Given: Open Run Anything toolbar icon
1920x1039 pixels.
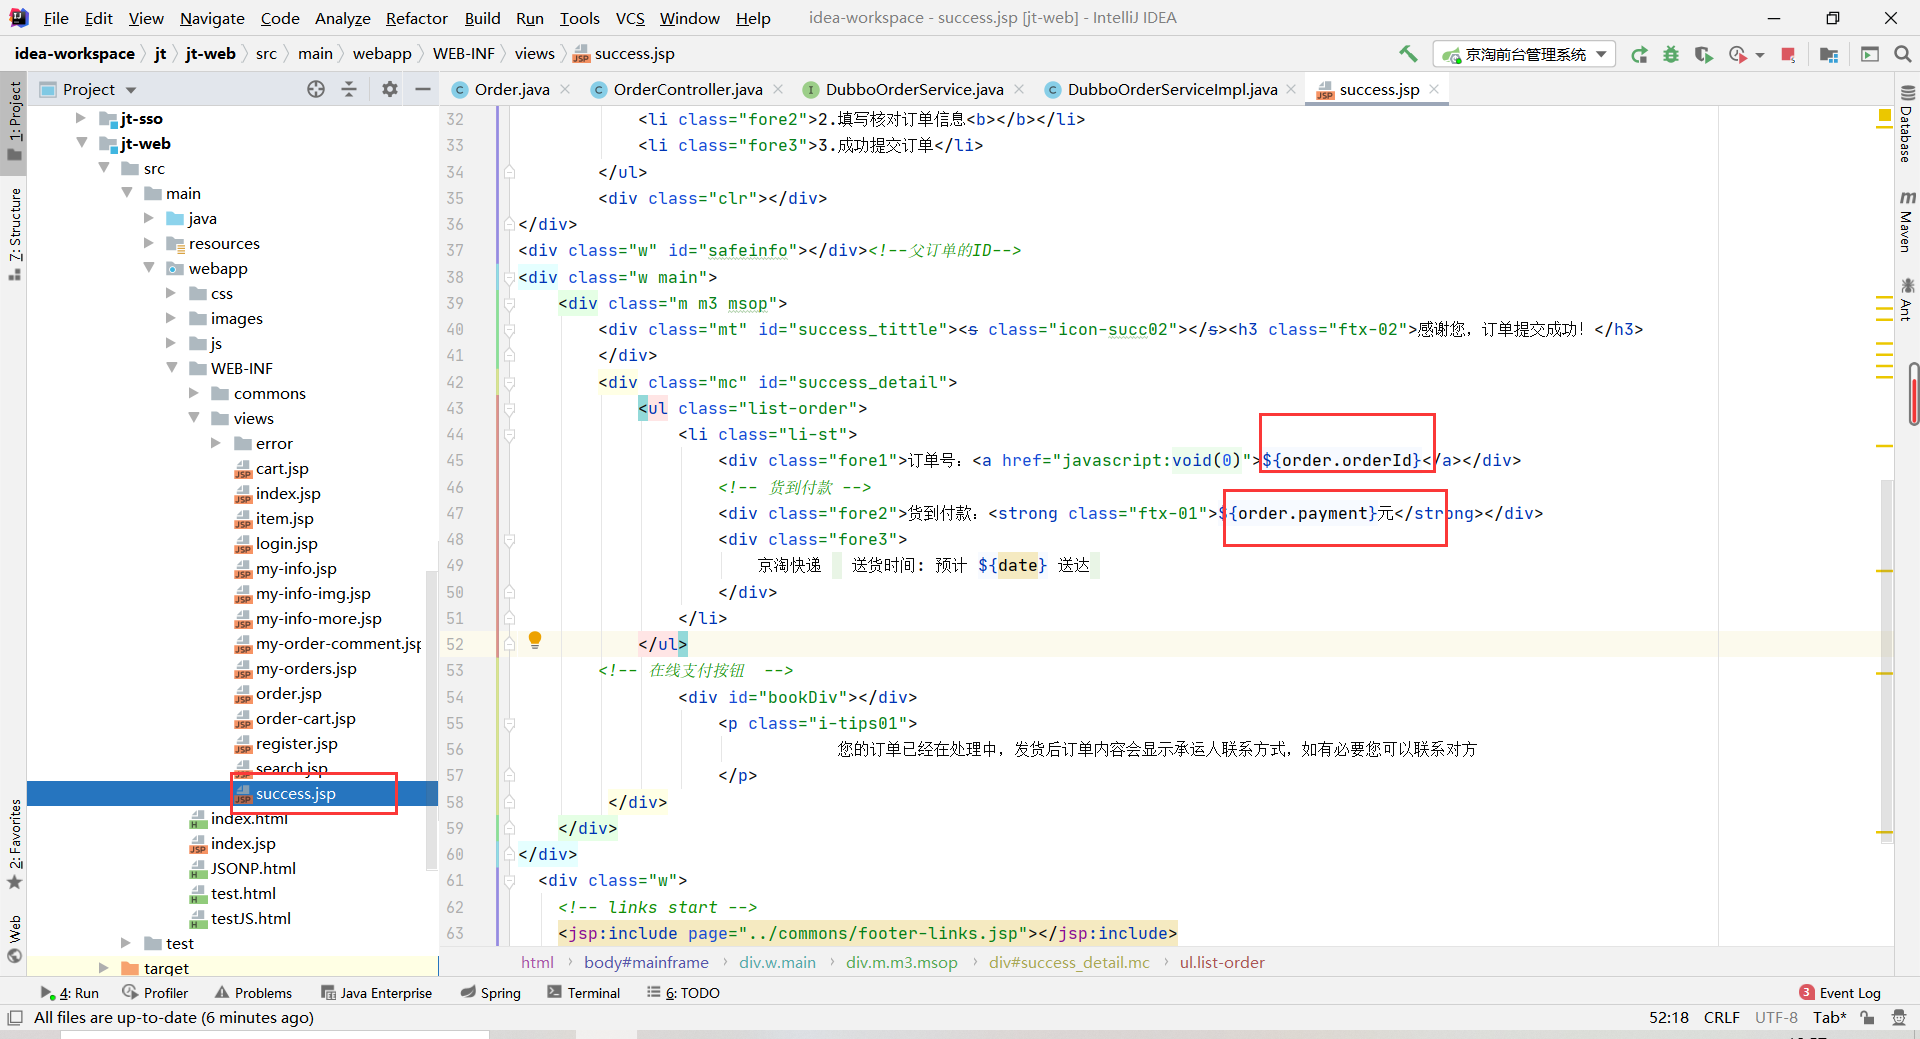Looking at the screenshot, I should (1870, 54).
